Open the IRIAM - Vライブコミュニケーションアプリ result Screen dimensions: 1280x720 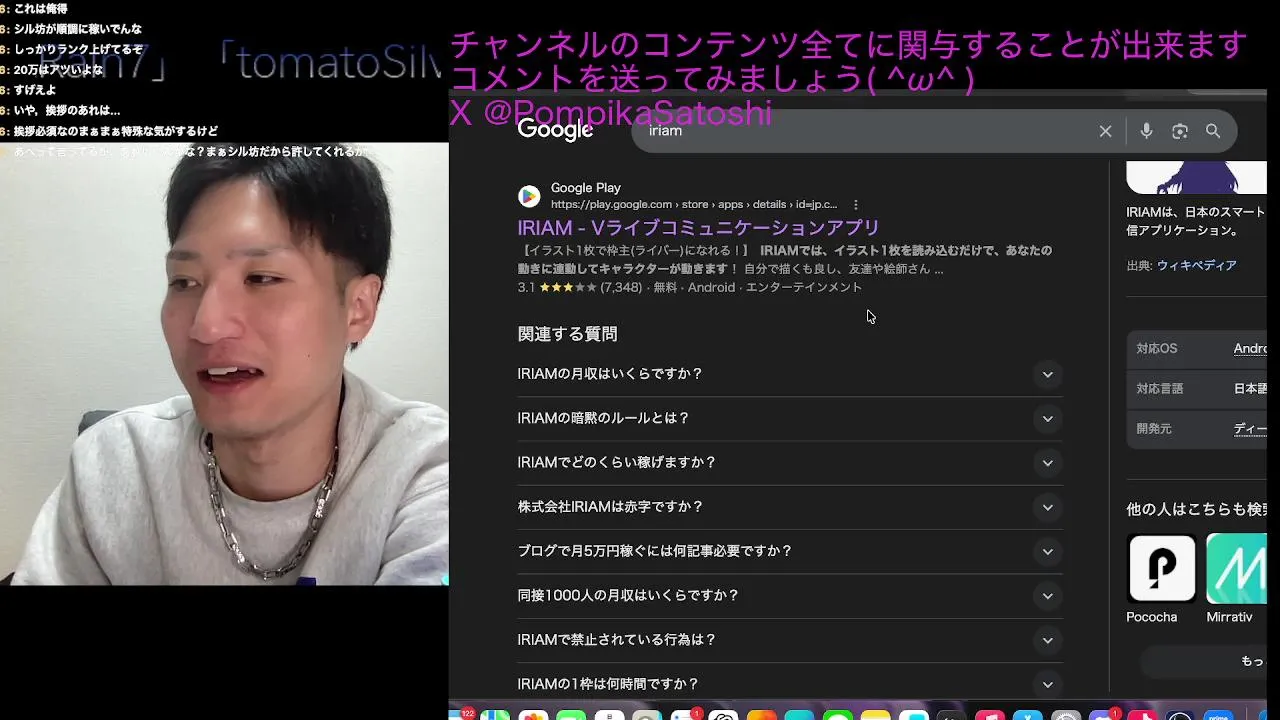click(x=698, y=228)
